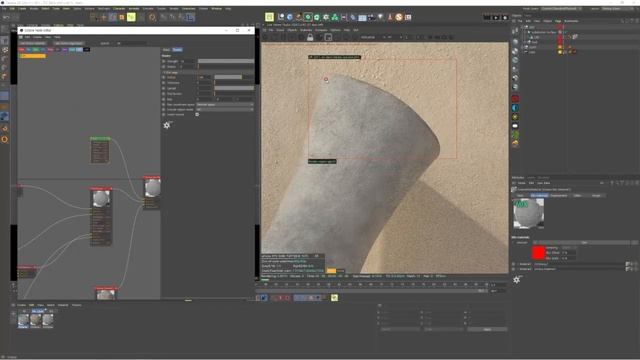
Task: Click the gear icon below the Dirt settings
Action: (167, 125)
